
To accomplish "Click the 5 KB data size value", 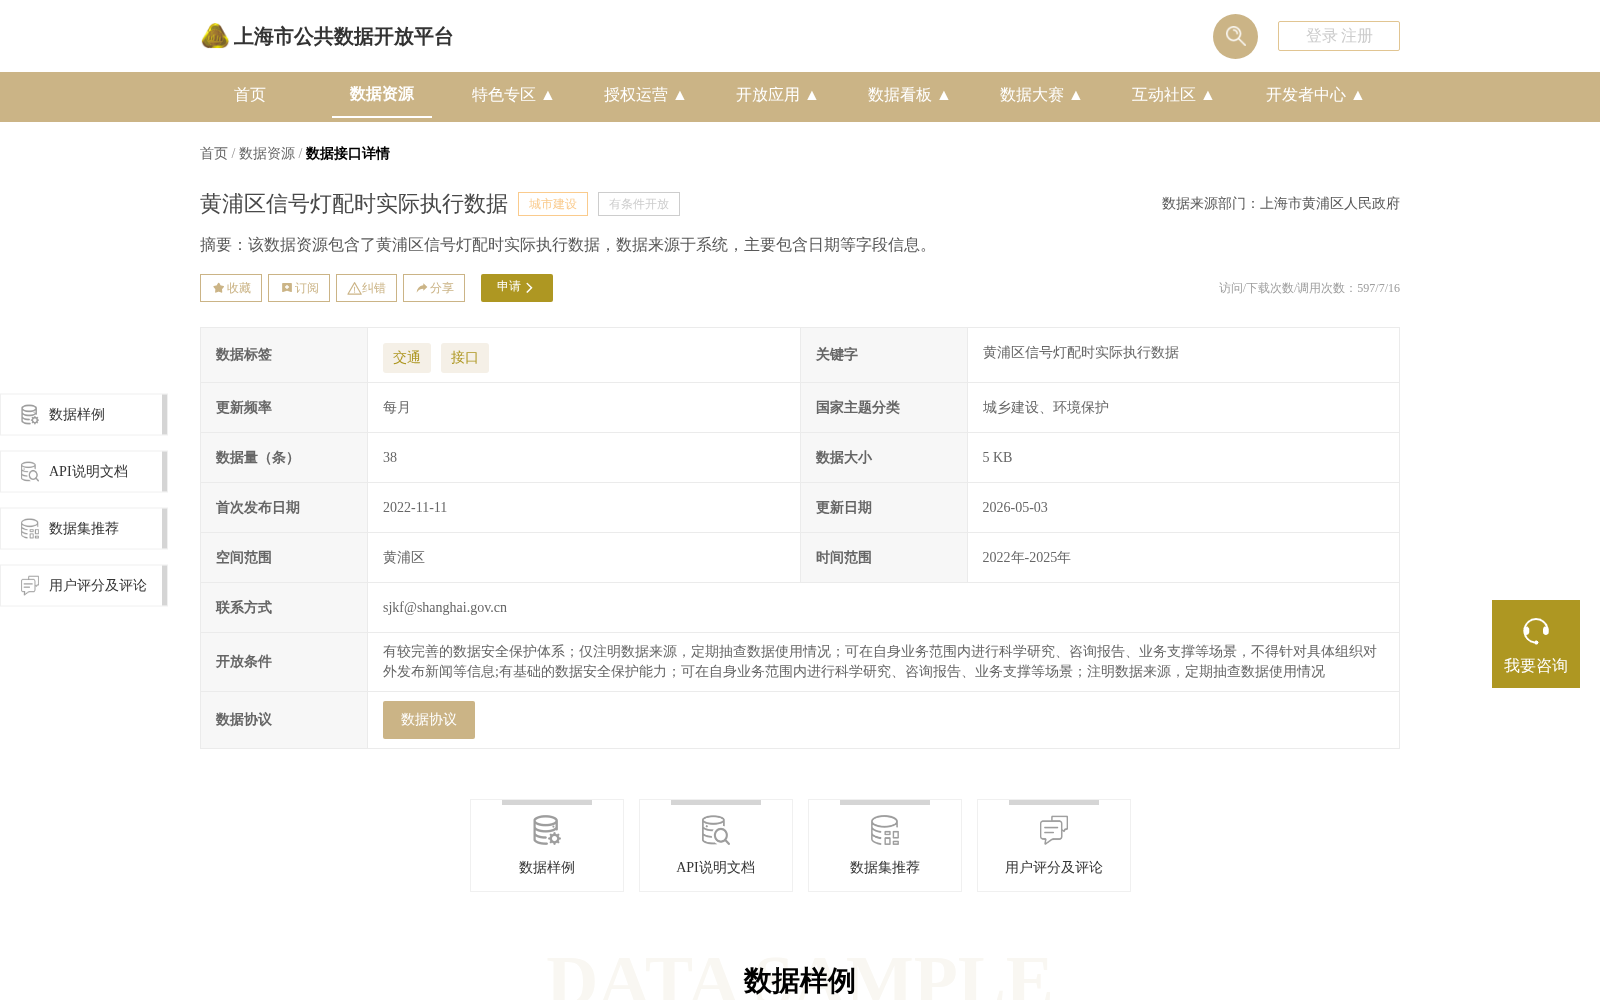I will [x=997, y=457].
